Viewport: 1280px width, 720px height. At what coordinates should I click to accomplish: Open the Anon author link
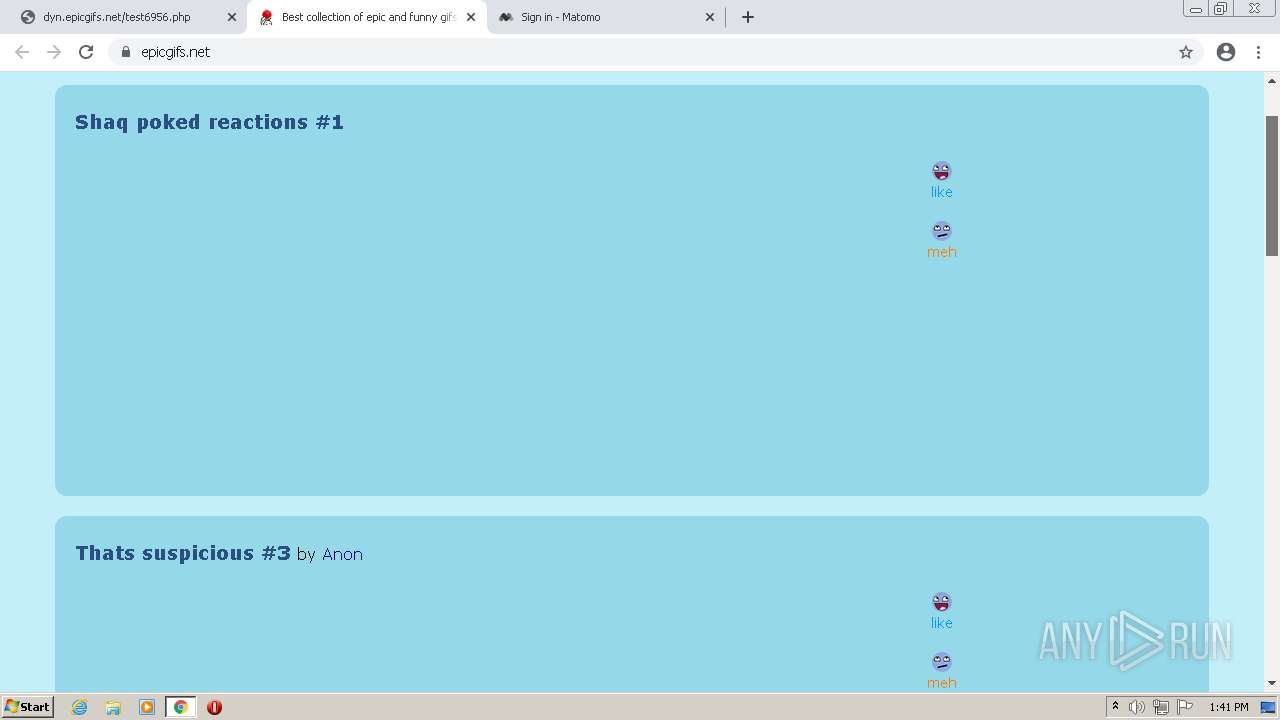click(342, 554)
